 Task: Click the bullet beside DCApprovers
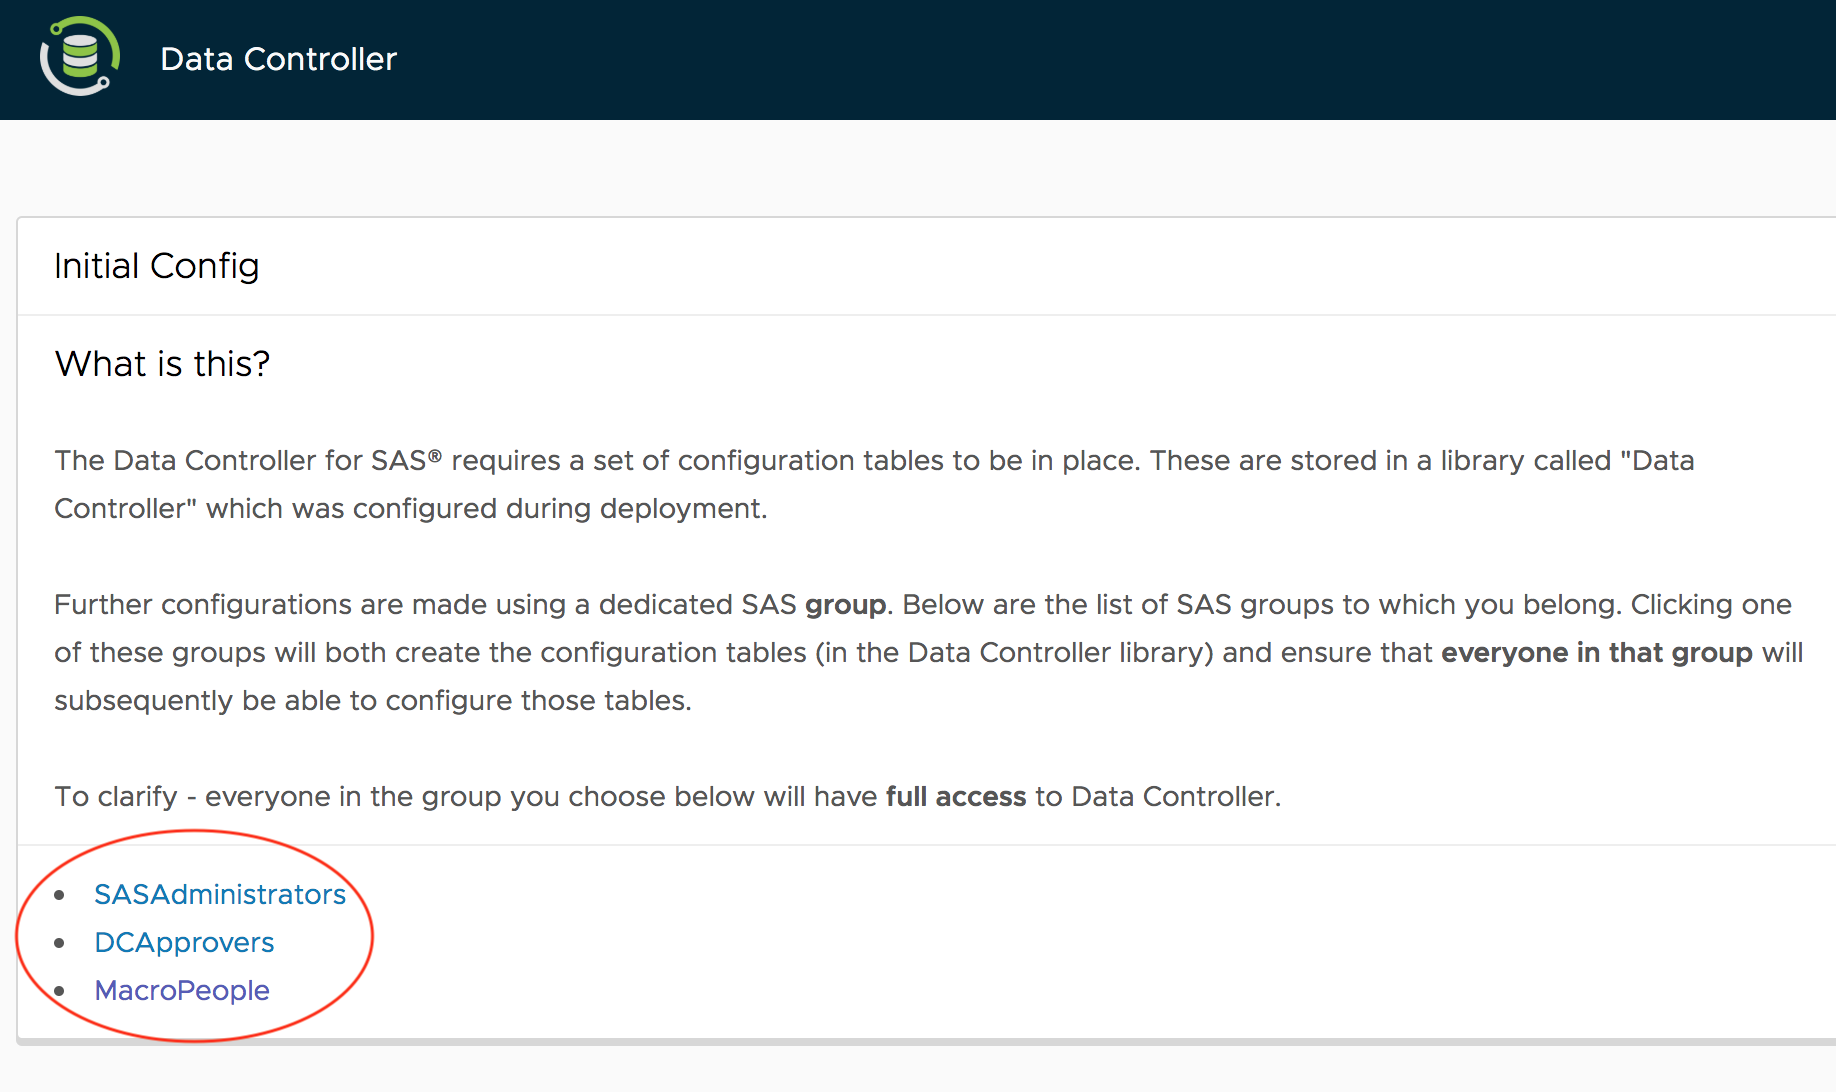(60, 943)
